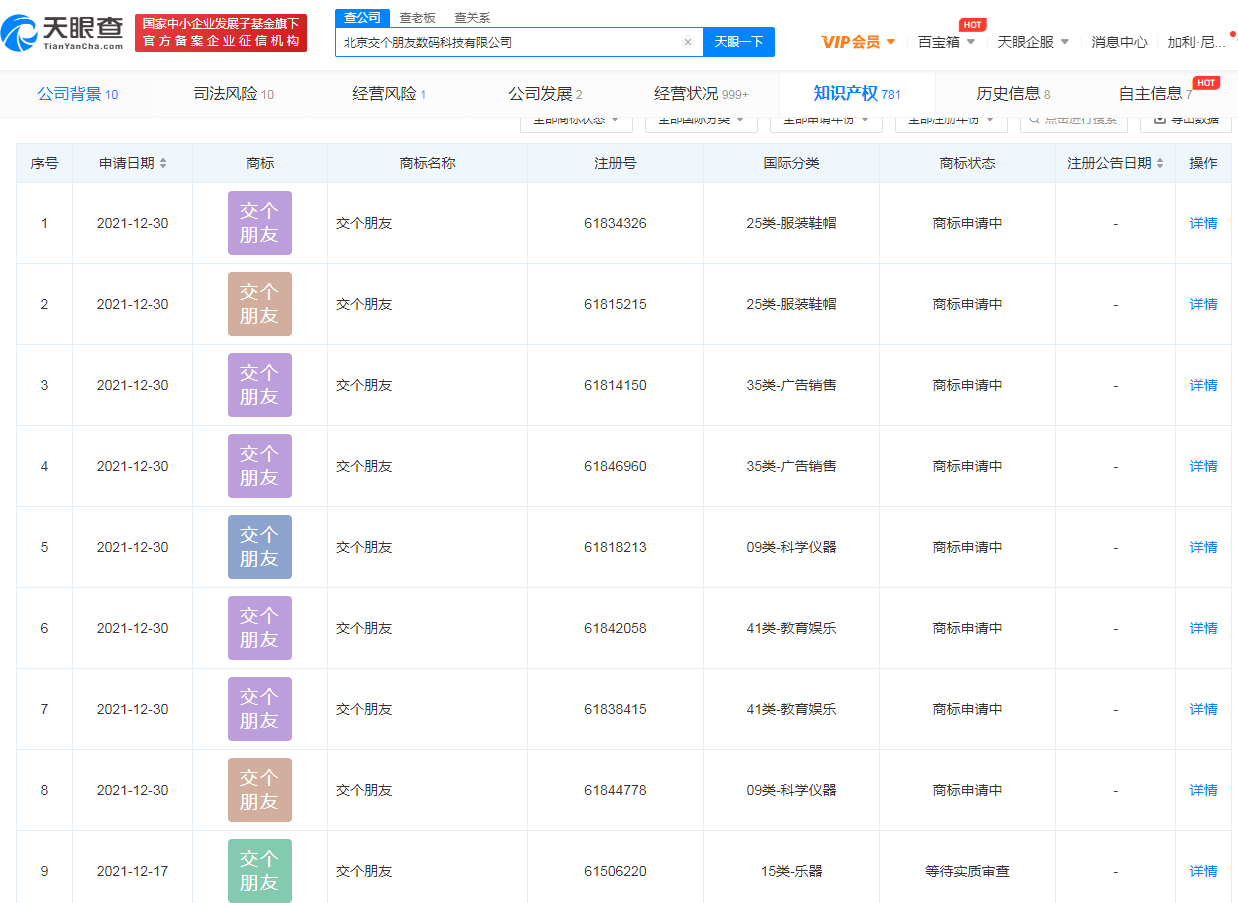This screenshot has height=903, width=1238.
Task: Open 详情 for registration 61842058
Action: coord(1204,628)
